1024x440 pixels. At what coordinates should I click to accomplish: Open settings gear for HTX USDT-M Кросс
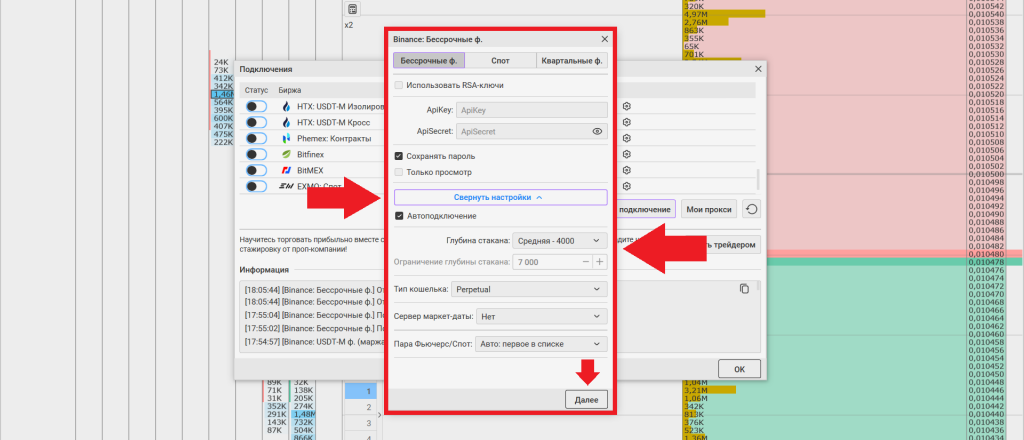[626, 122]
